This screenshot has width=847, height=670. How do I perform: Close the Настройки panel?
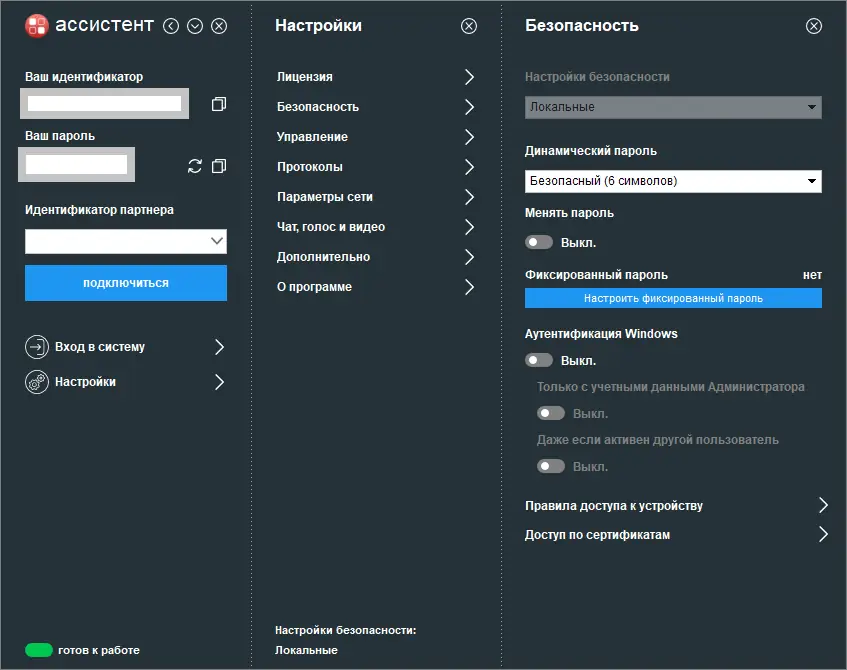[469, 27]
